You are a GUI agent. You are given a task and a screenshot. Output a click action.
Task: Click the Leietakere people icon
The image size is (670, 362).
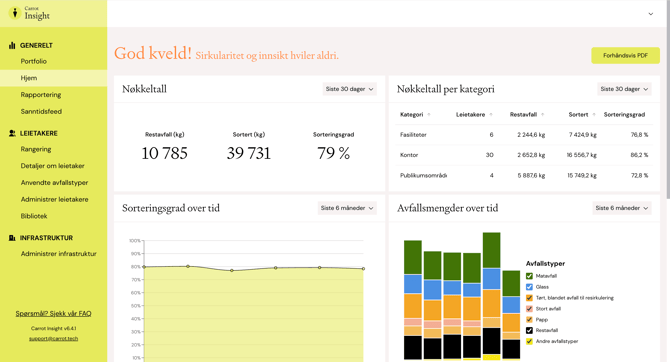pyautogui.click(x=12, y=133)
